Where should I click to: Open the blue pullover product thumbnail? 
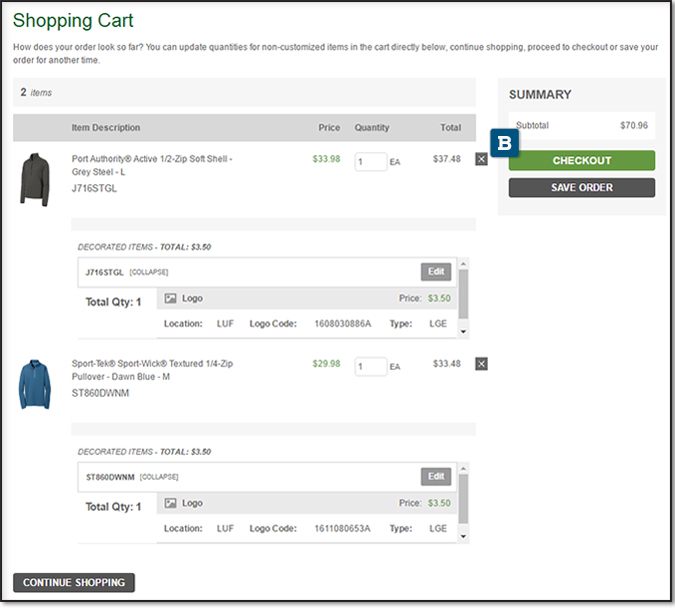point(34,384)
